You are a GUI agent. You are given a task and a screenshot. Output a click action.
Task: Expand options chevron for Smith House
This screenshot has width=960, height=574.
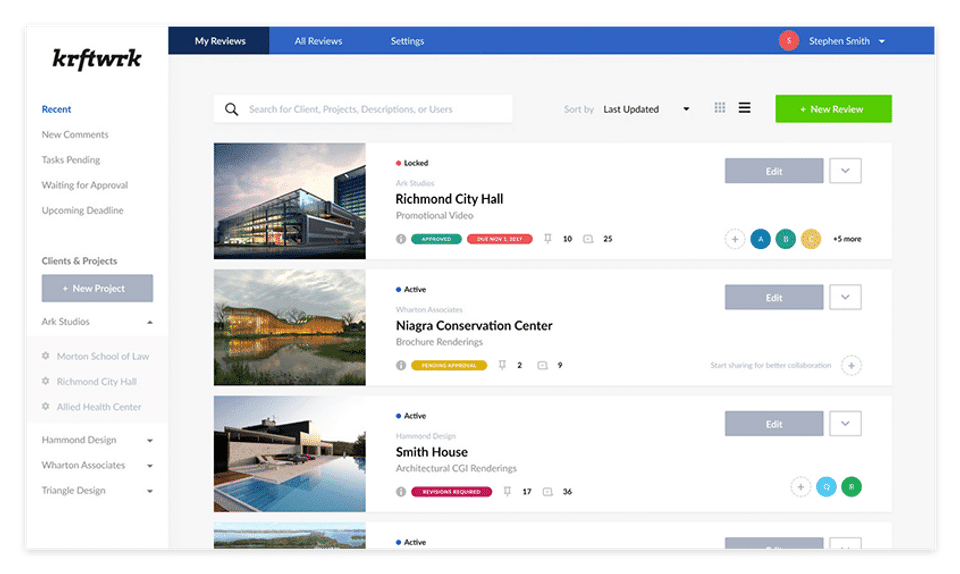point(845,423)
